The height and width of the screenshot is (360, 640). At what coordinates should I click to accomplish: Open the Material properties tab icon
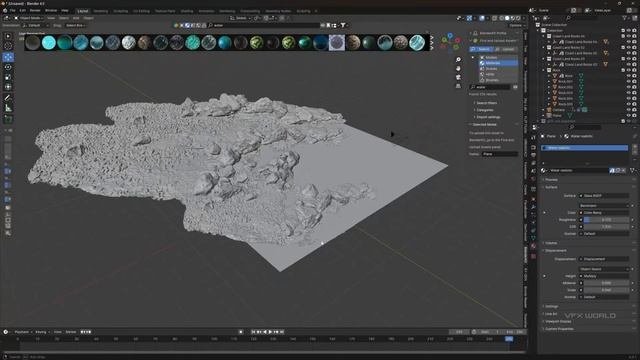[533, 246]
